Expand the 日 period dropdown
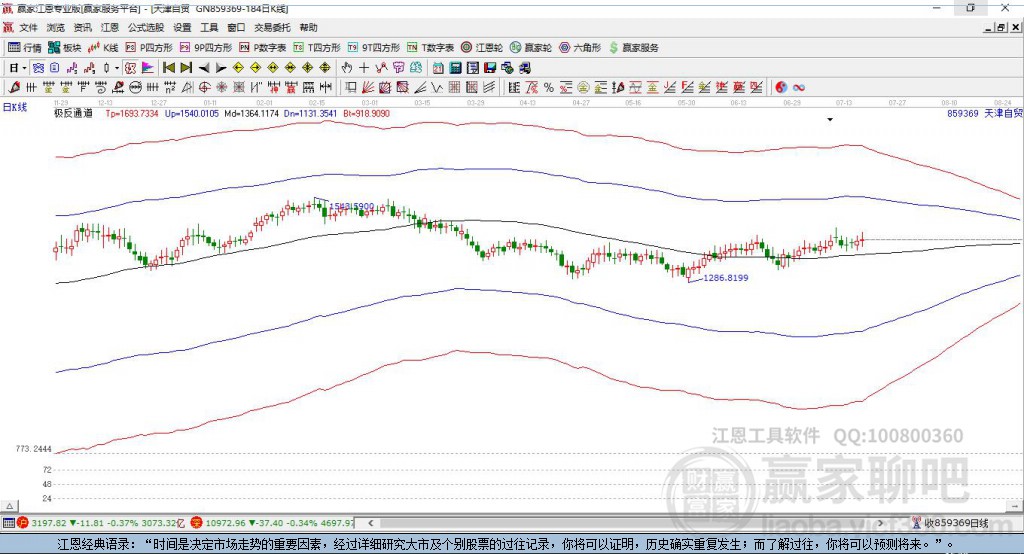Screen dimensions: 1024x554 tap(24, 68)
